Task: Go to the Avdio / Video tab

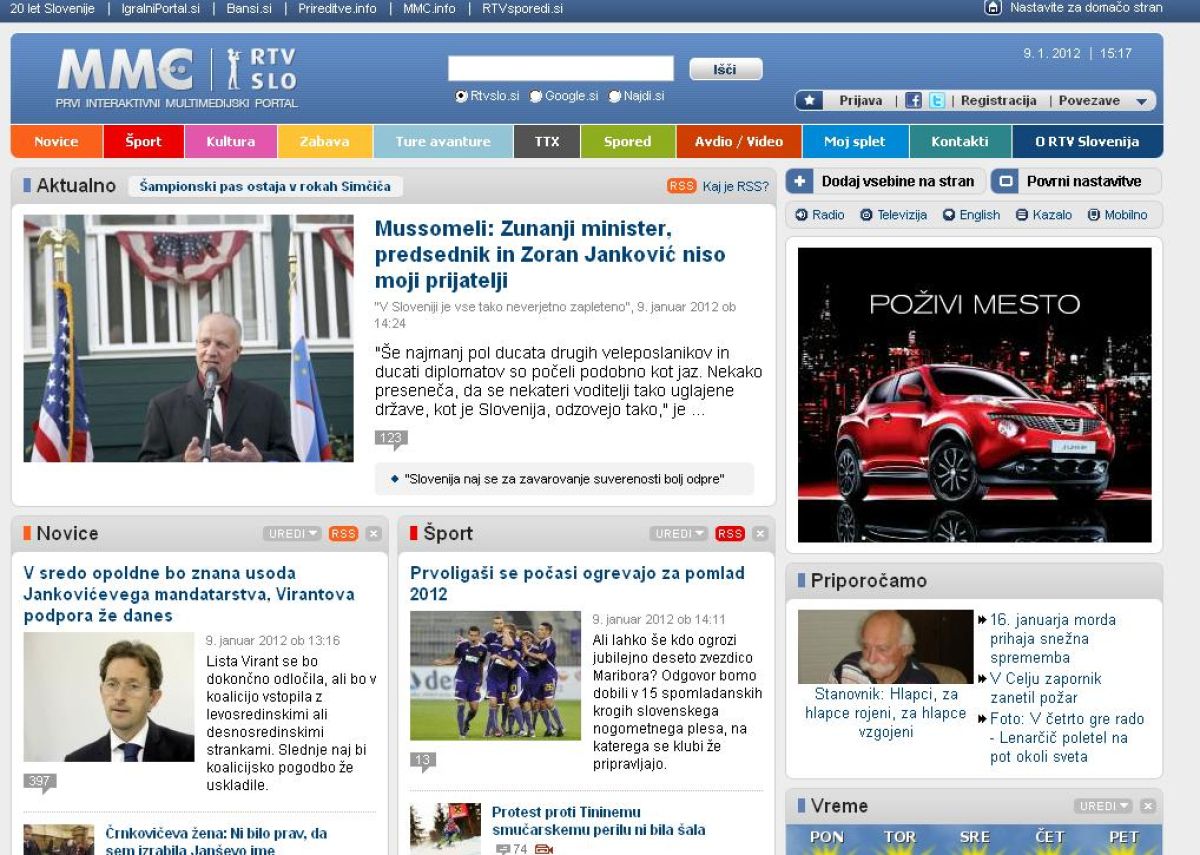Action: click(738, 142)
